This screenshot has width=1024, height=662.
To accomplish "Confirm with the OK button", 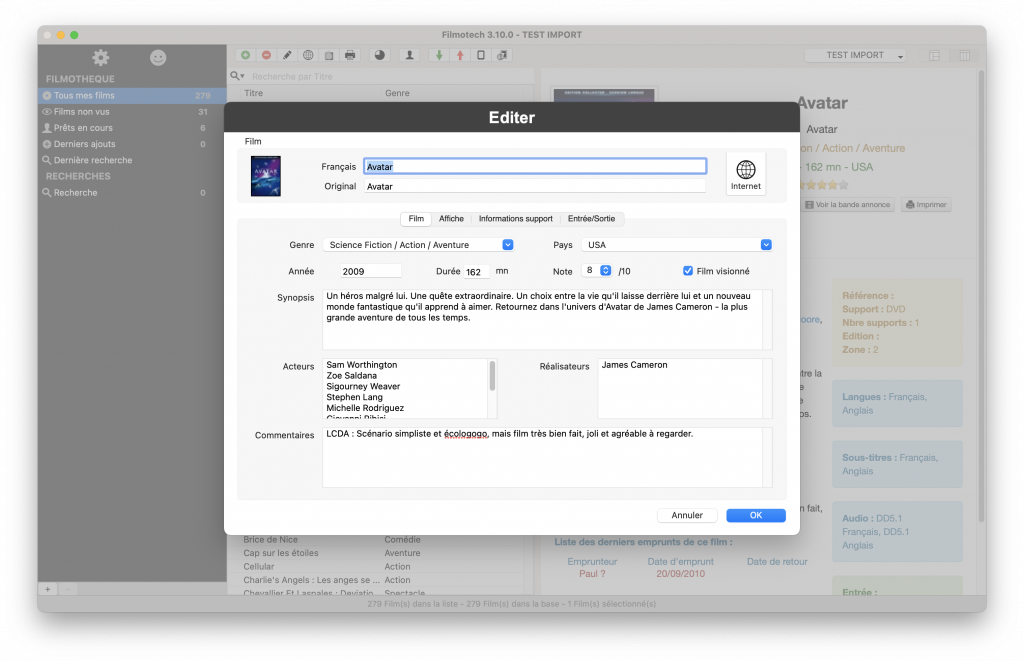I will (755, 516).
